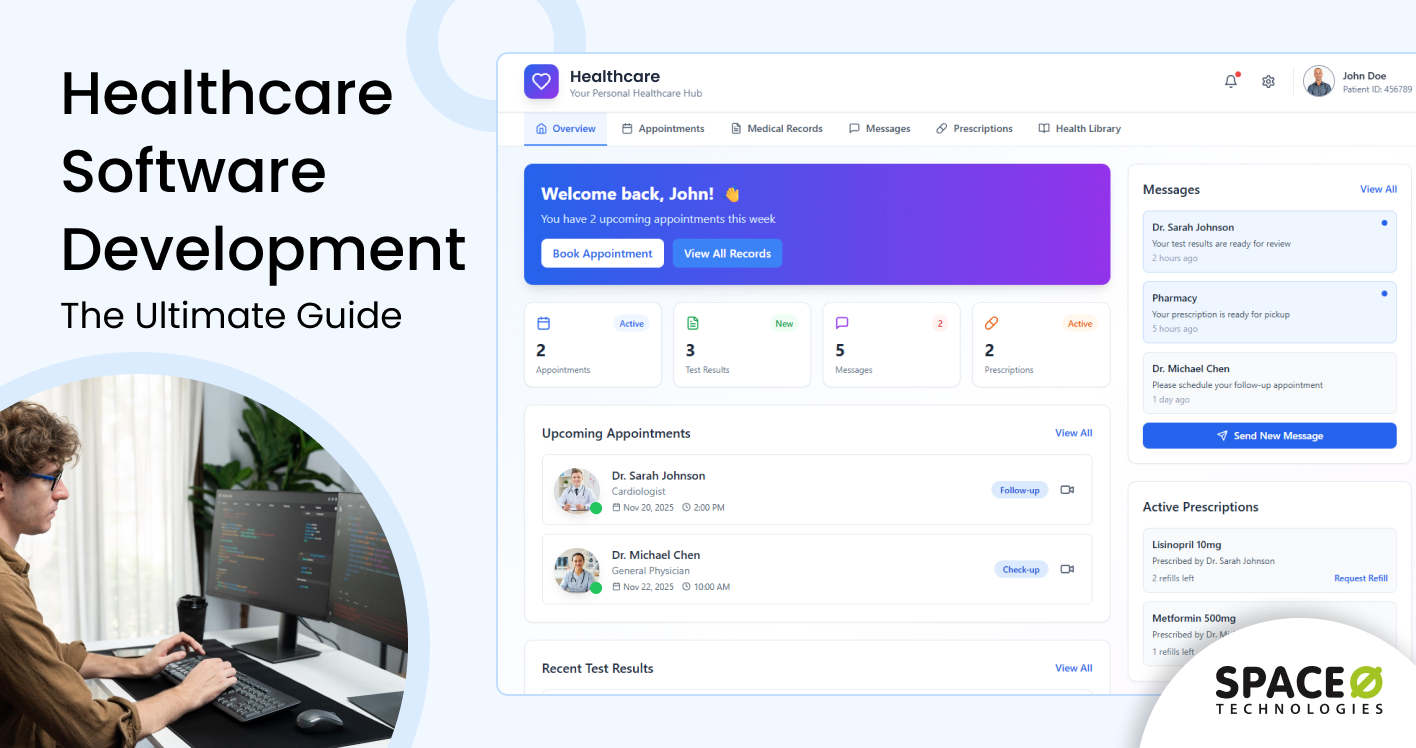1416x748 pixels.
Task: Click the View All Records button
Action: coord(727,254)
